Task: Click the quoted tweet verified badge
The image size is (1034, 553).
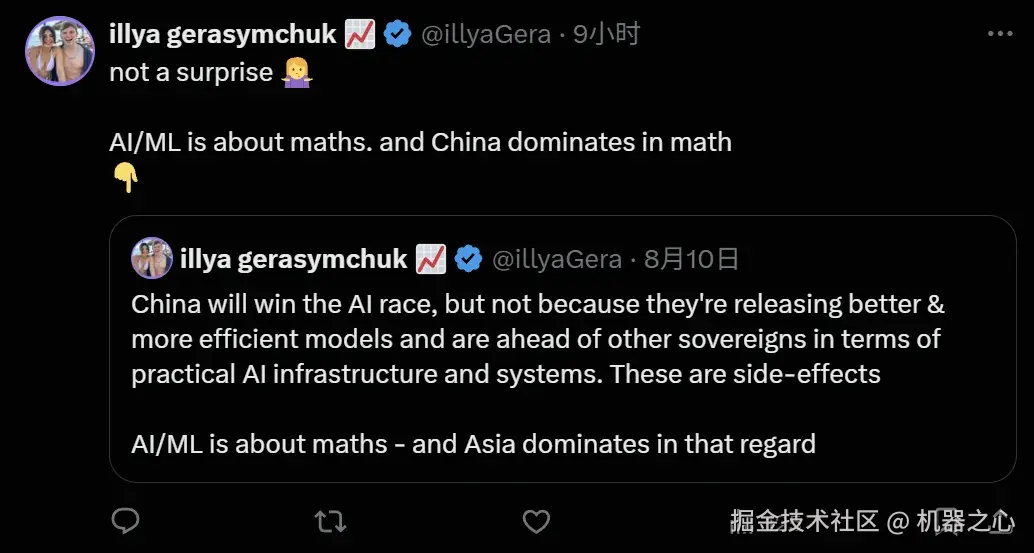Action: (468, 259)
